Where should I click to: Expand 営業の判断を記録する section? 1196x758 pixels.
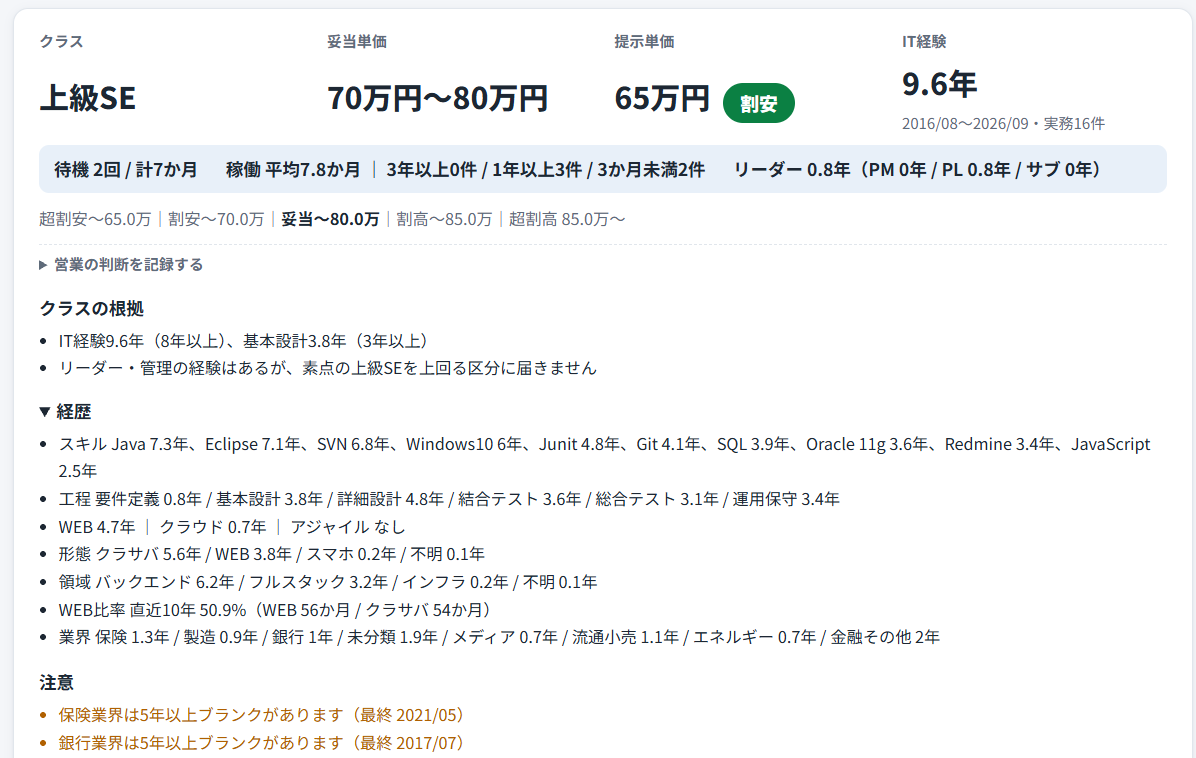click(x=121, y=265)
